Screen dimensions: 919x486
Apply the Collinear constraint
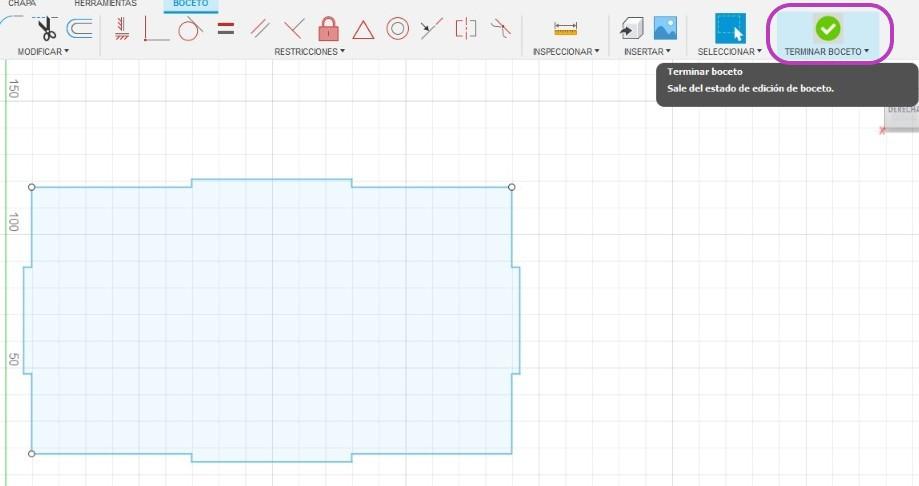431,29
